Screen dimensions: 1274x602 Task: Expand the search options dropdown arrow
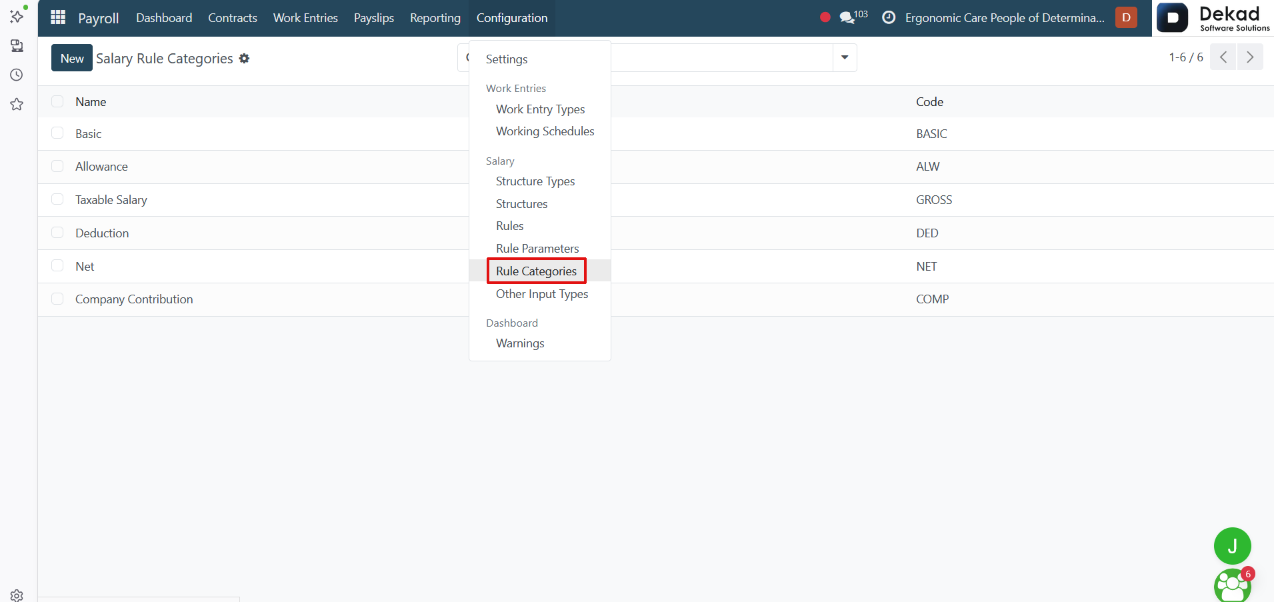click(845, 58)
